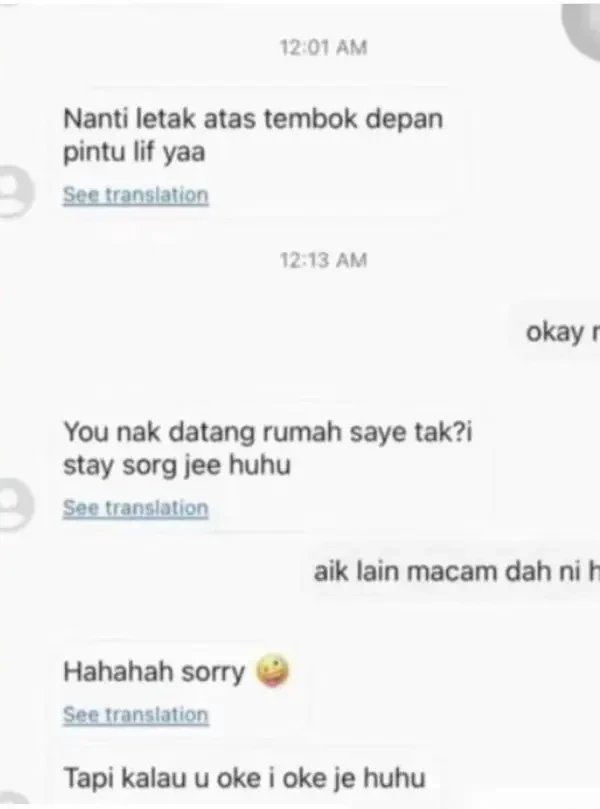Viewport: 600px width, 809px height.
Task: Tap the 'Tapi kalau u oke i oke je huhu' message
Action: pos(244,778)
